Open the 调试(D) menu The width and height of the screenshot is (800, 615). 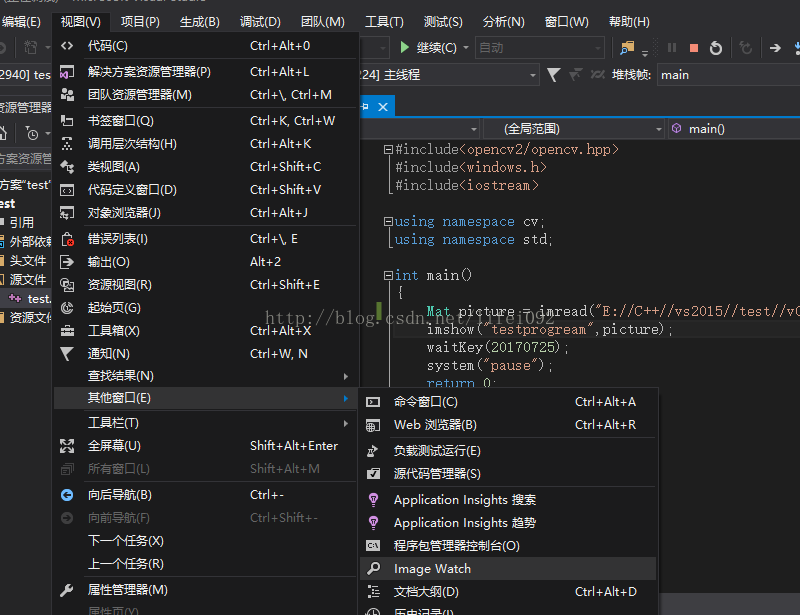pos(260,22)
